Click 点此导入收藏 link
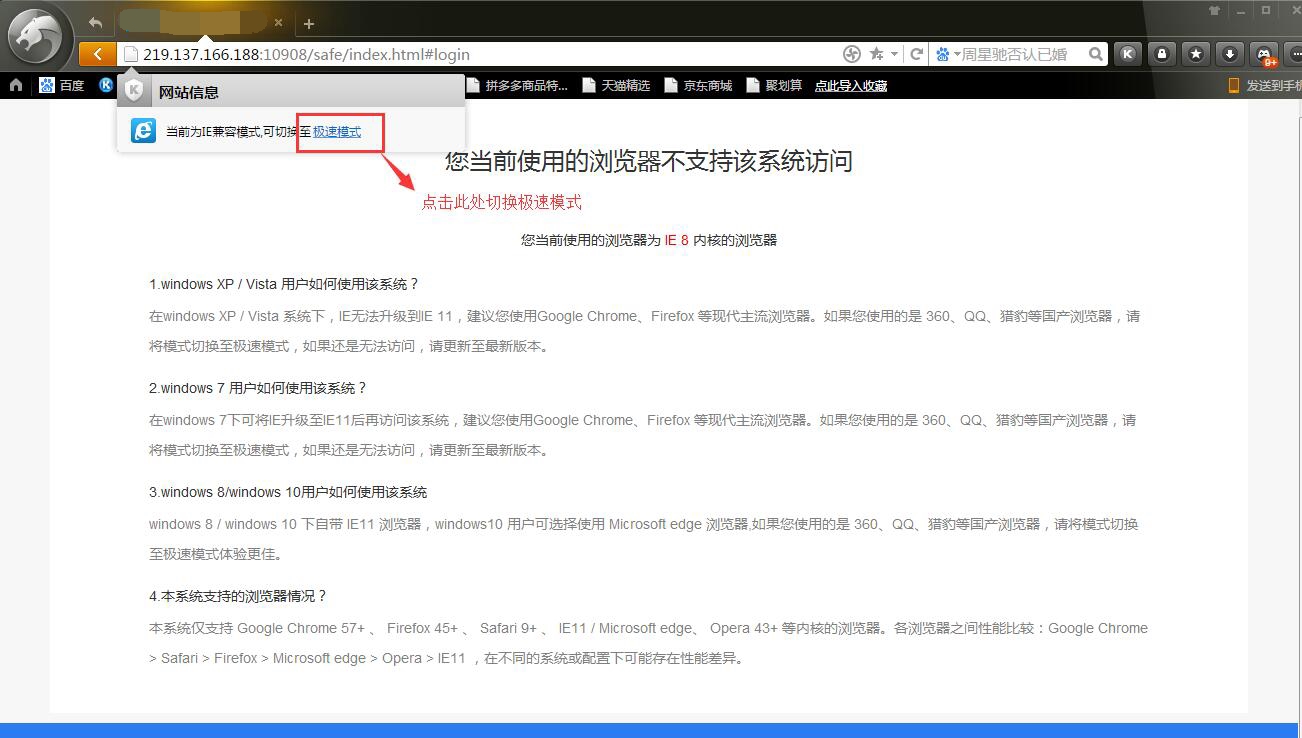Screen dimensions: 1302x738 [851, 86]
